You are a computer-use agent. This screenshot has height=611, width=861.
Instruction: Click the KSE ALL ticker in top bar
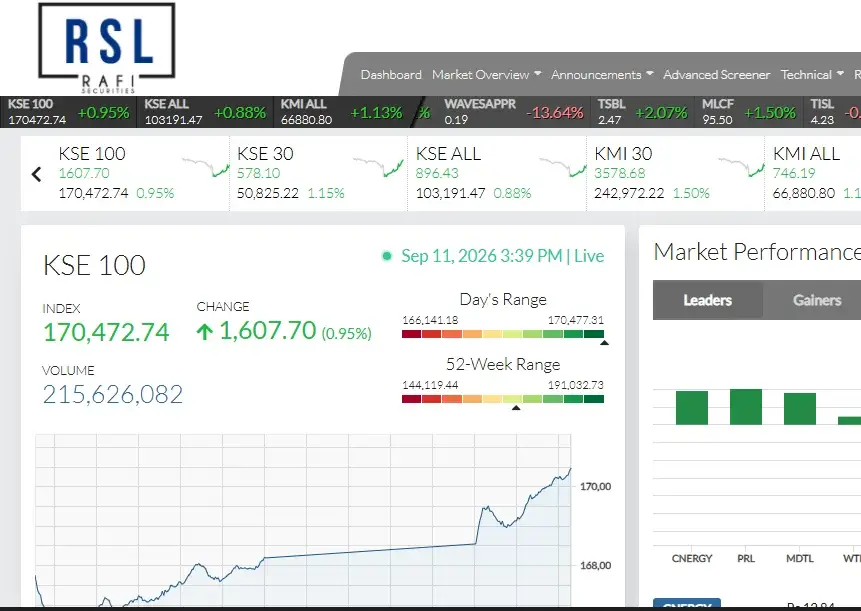[x=205, y=112]
